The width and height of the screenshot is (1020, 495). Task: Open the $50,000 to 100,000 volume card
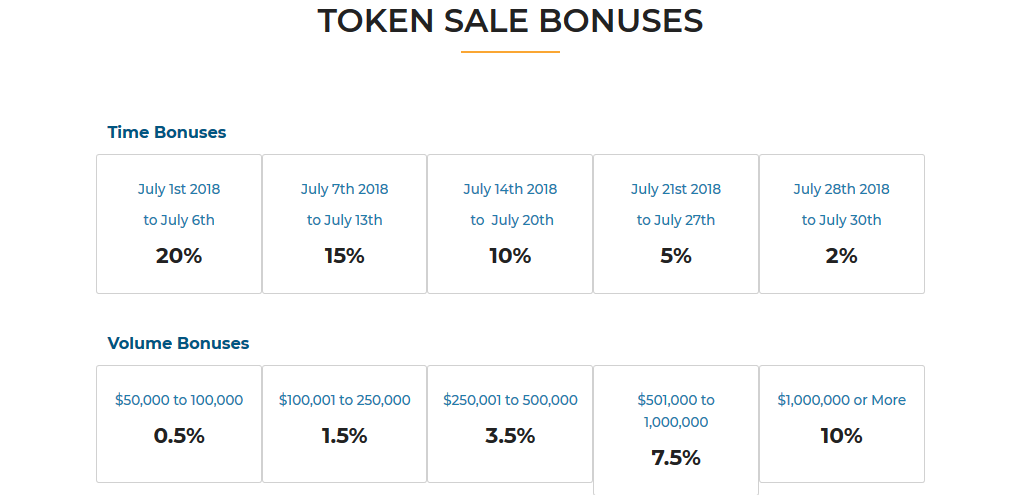(x=179, y=424)
